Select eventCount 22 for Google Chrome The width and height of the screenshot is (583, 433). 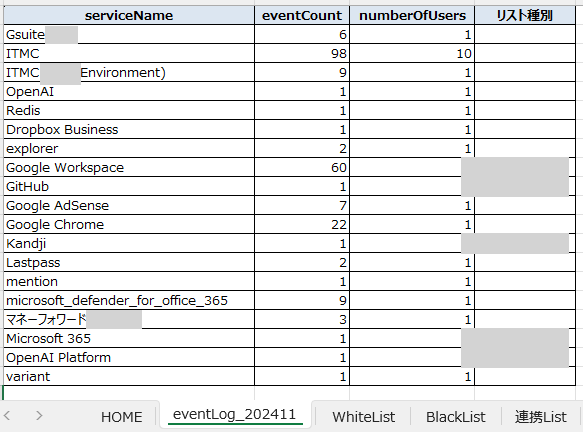302,224
